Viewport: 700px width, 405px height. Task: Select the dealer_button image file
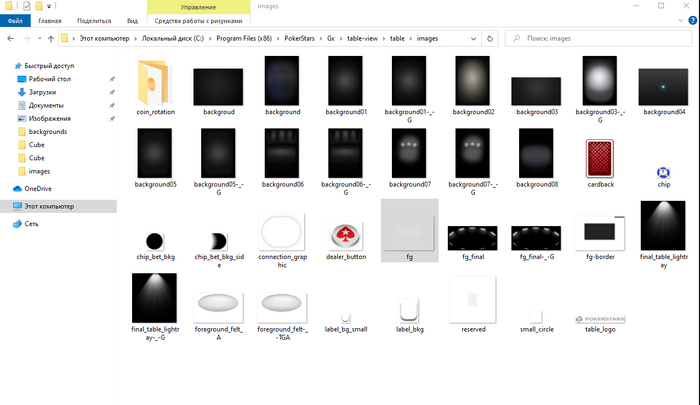tap(346, 241)
